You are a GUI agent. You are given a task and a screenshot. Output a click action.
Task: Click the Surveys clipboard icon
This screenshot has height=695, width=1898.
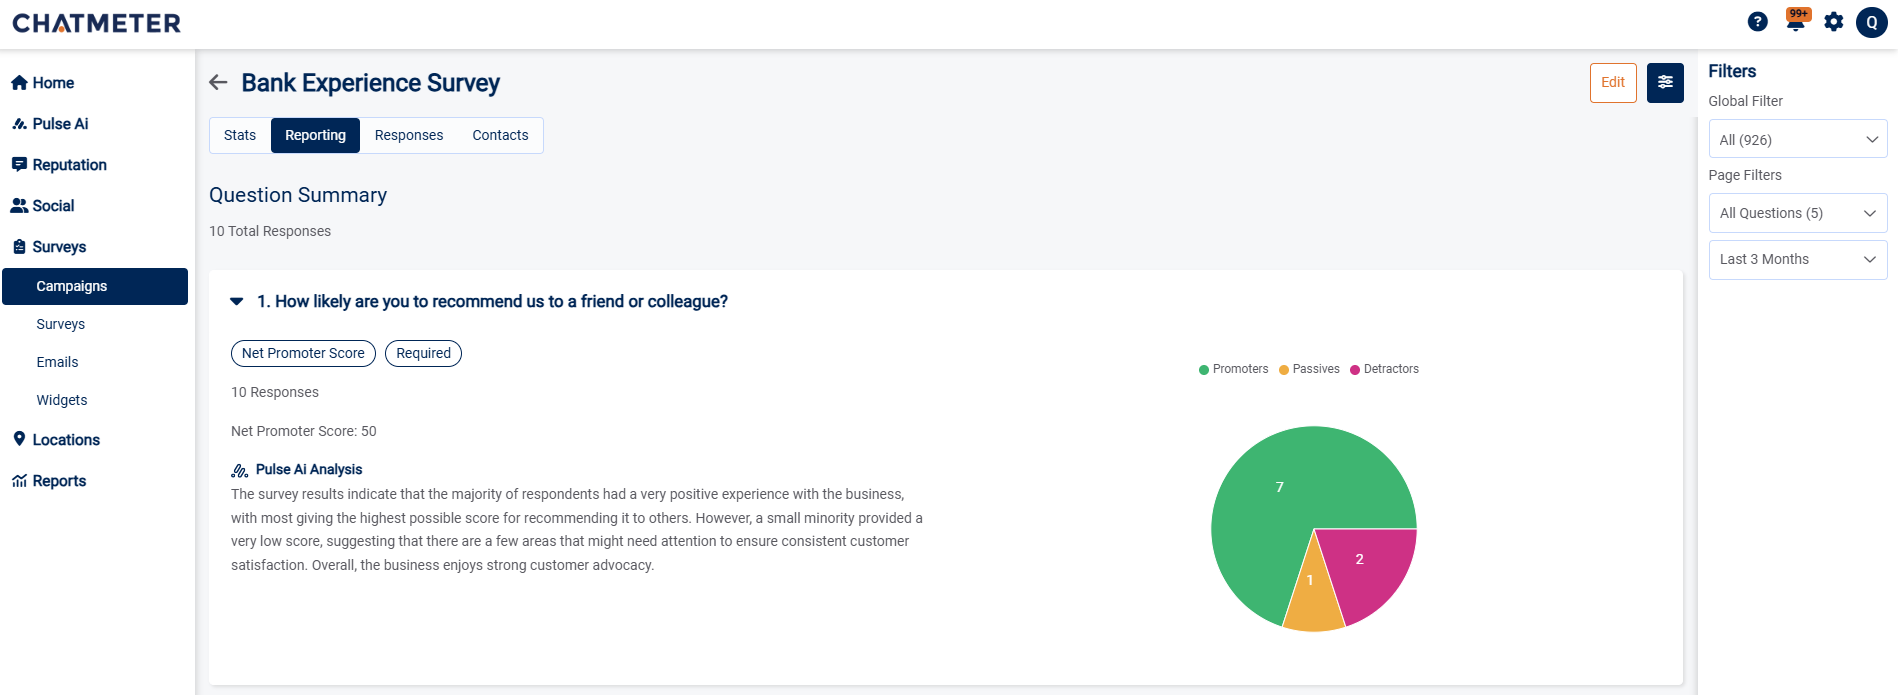click(x=19, y=247)
